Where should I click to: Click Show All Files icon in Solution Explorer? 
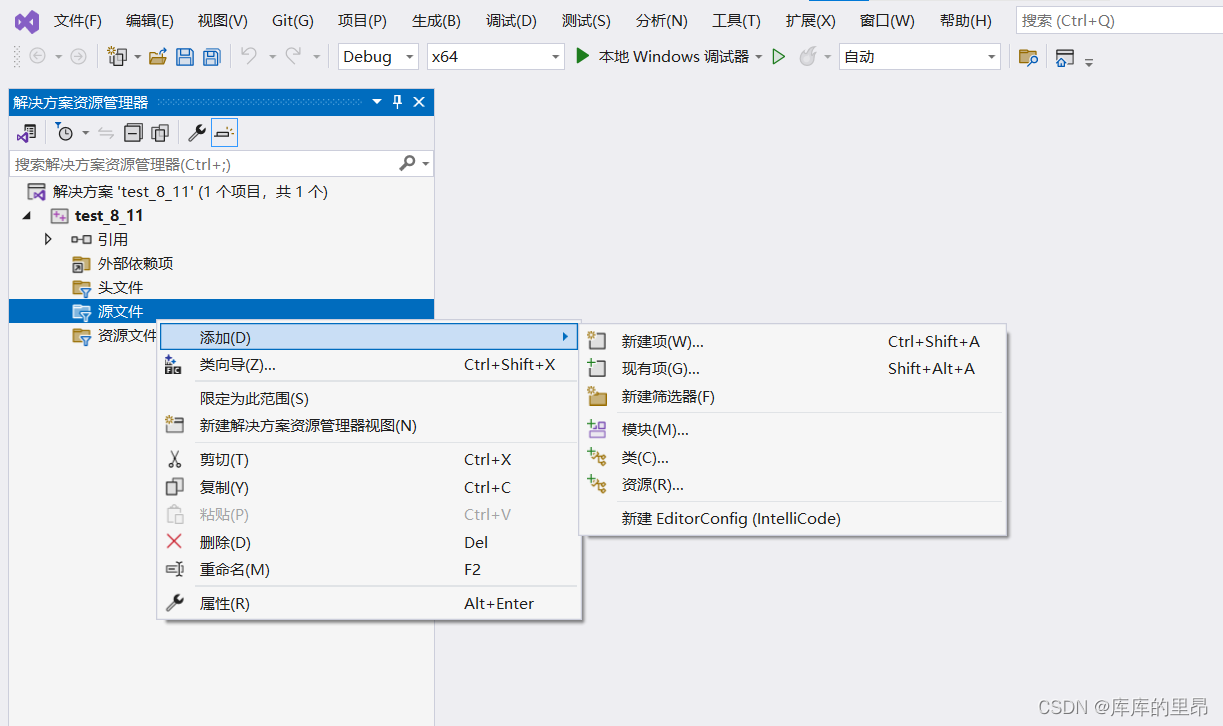[160, 133]
